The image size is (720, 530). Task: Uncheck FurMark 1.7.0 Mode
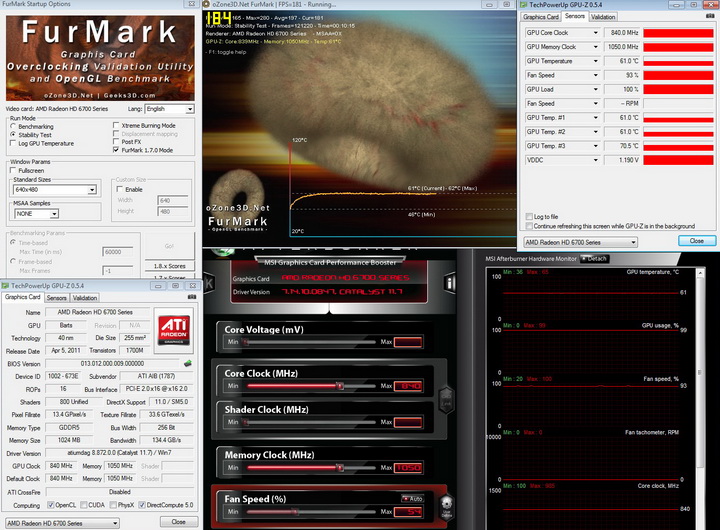click(x=116, y=150)
